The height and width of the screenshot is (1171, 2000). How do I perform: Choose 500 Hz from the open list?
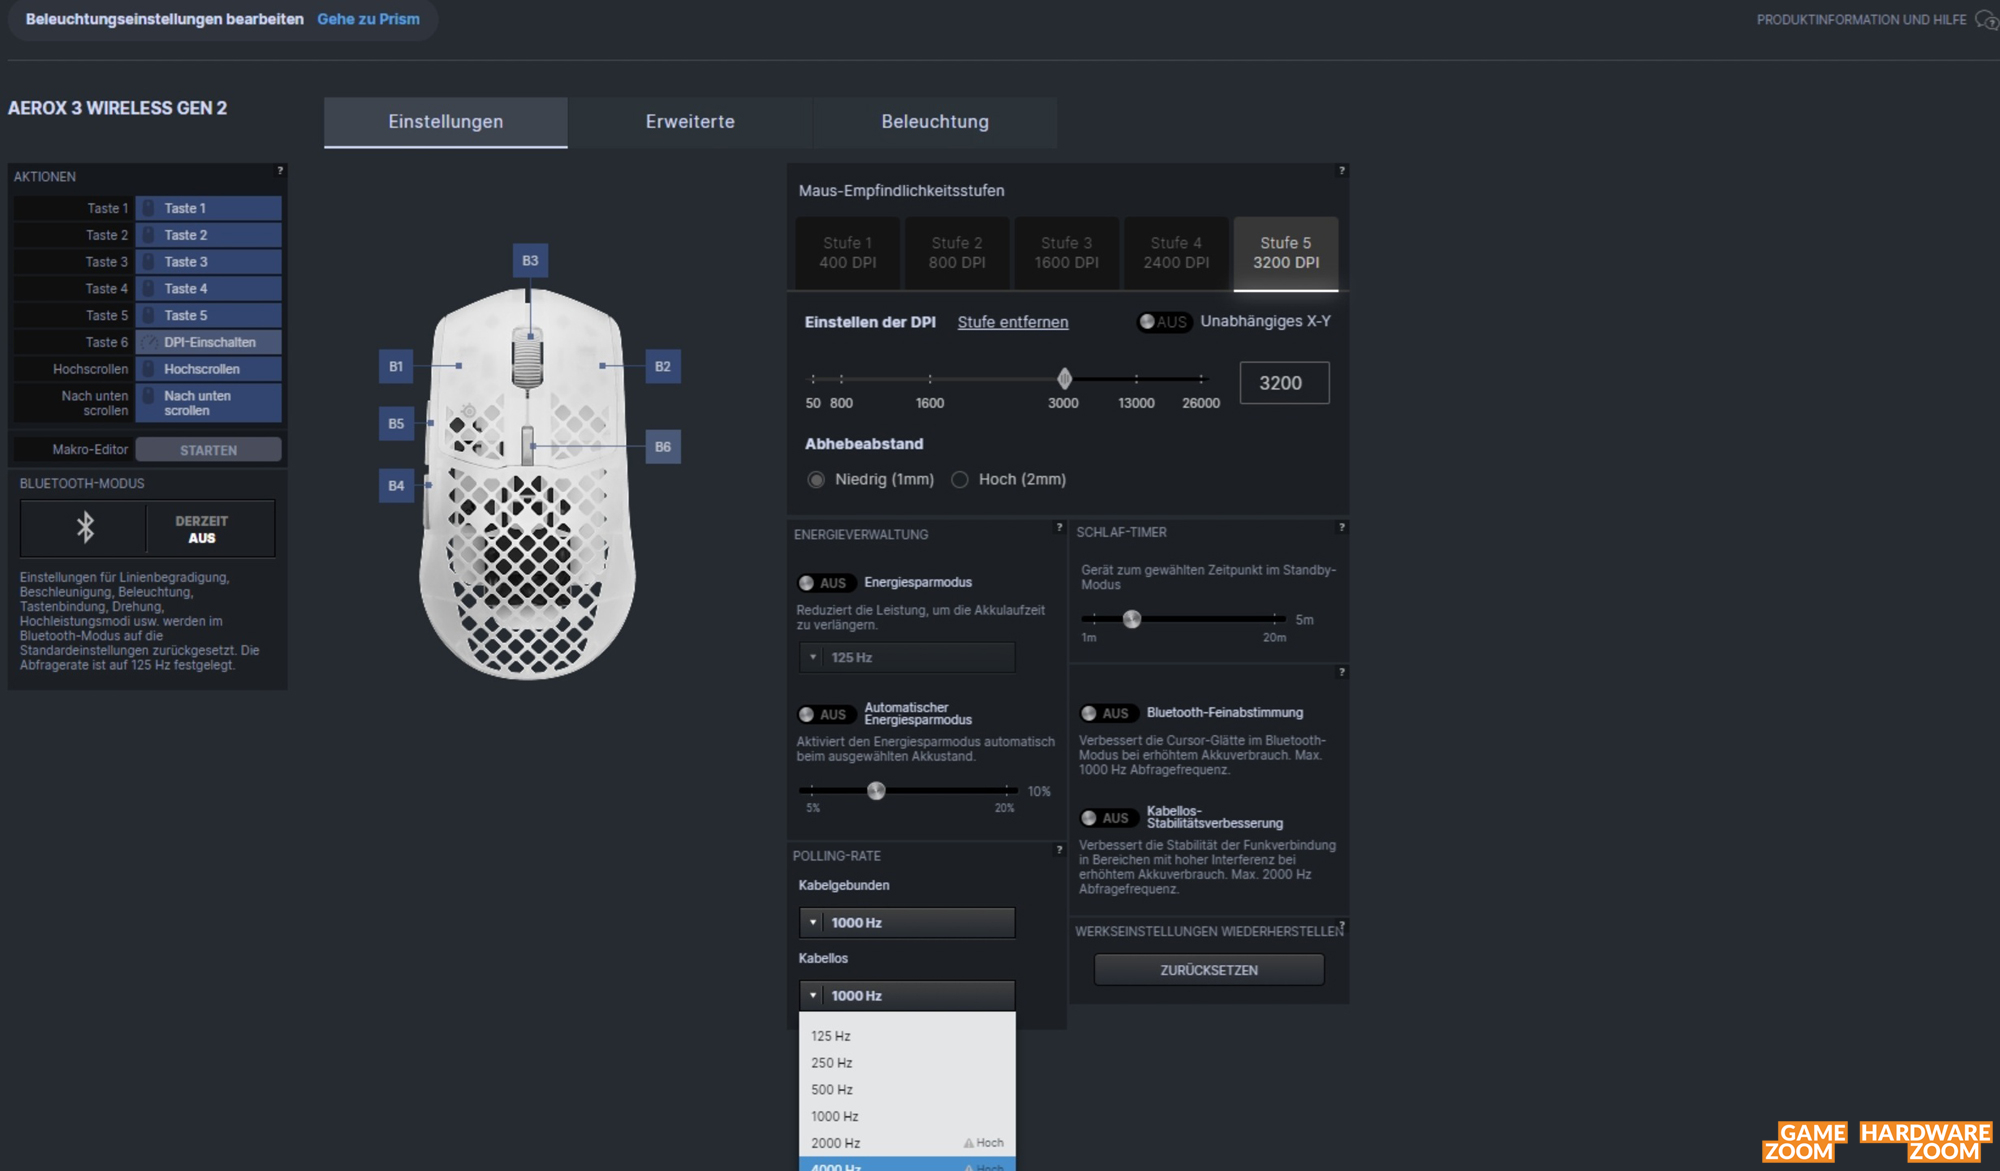tap(907, 1090)
